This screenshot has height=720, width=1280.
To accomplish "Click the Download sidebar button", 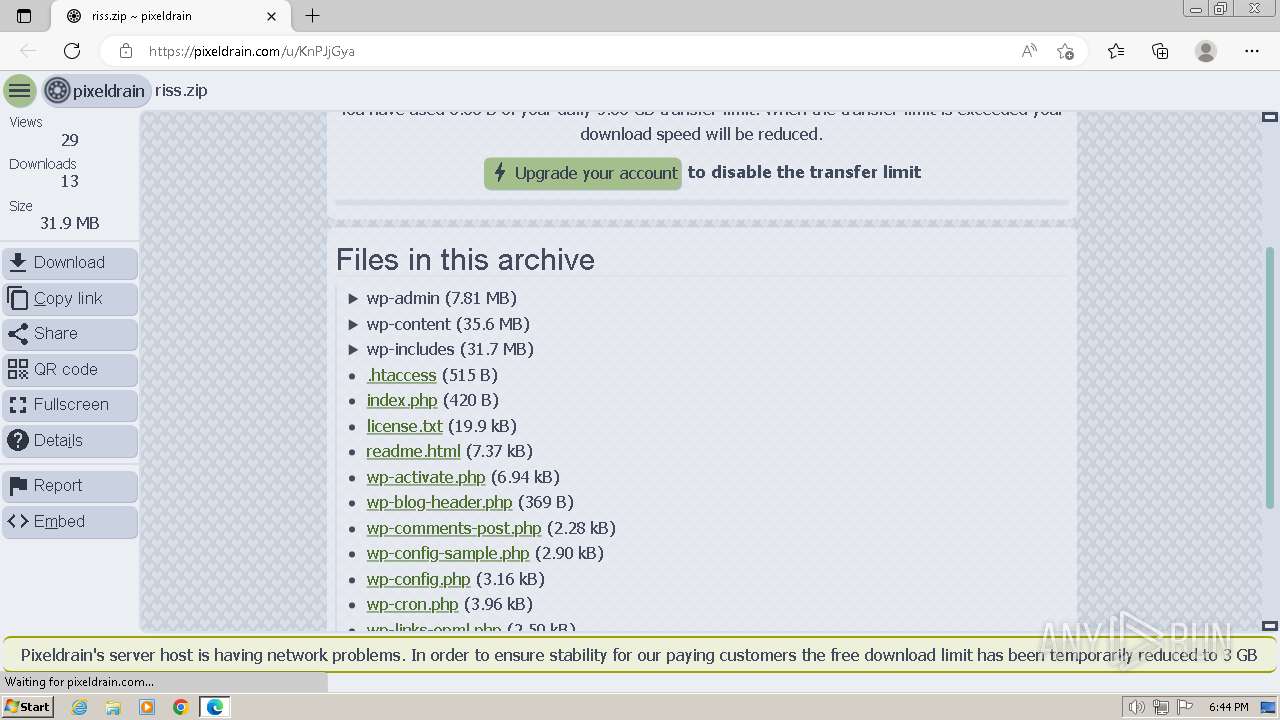I will pos(70,263).
